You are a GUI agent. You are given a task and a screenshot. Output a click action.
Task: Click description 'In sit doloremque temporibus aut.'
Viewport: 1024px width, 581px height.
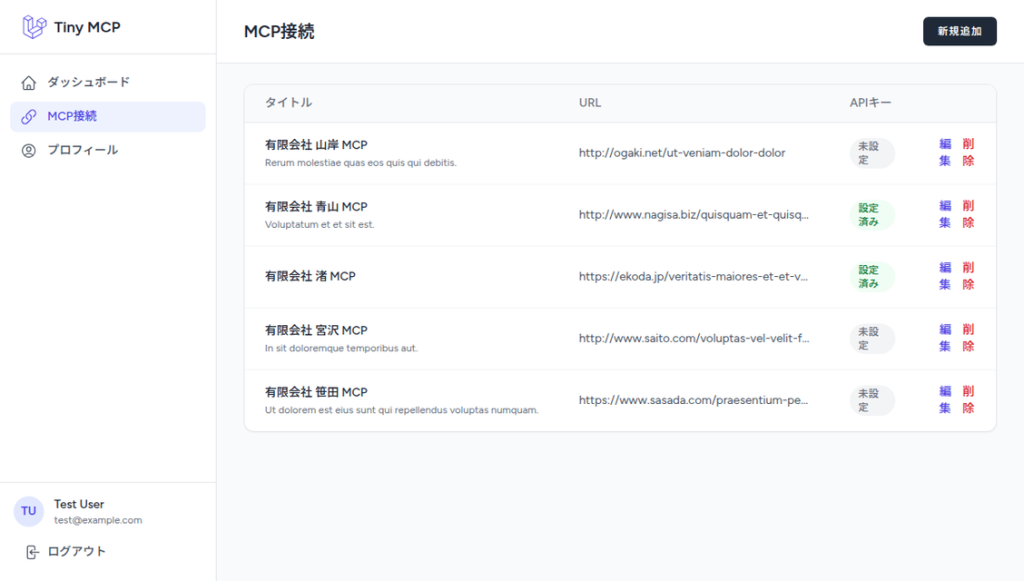click(341, 348)
